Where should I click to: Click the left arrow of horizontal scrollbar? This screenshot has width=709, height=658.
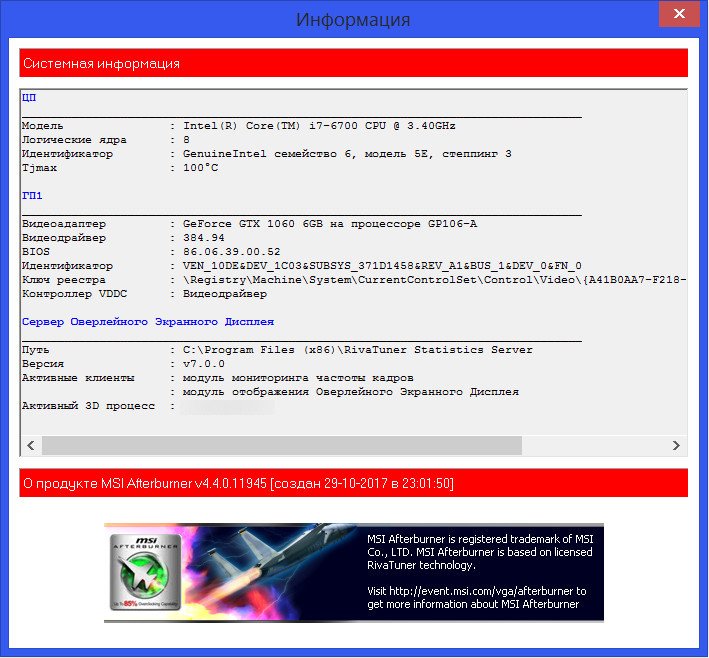click(31, 445)
